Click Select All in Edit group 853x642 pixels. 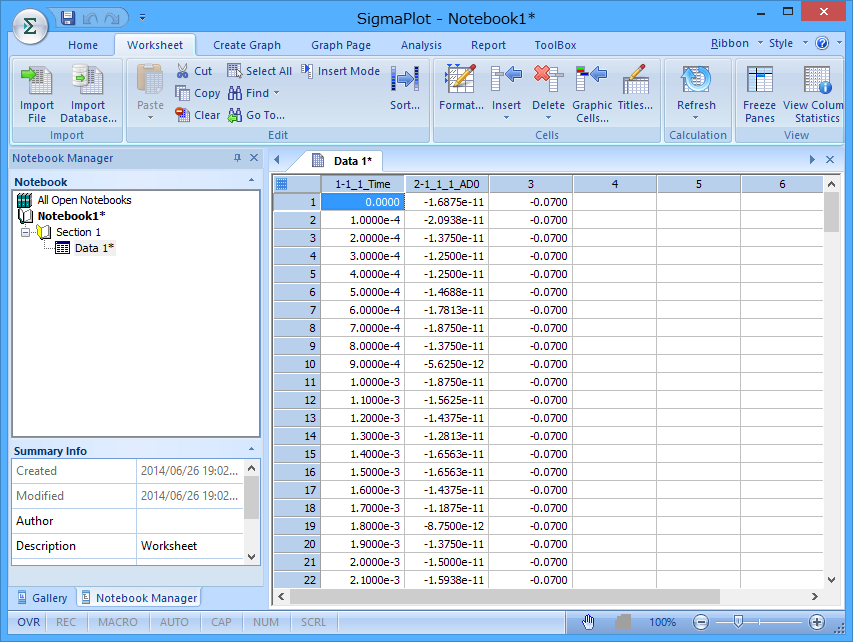tap(259, 71)
